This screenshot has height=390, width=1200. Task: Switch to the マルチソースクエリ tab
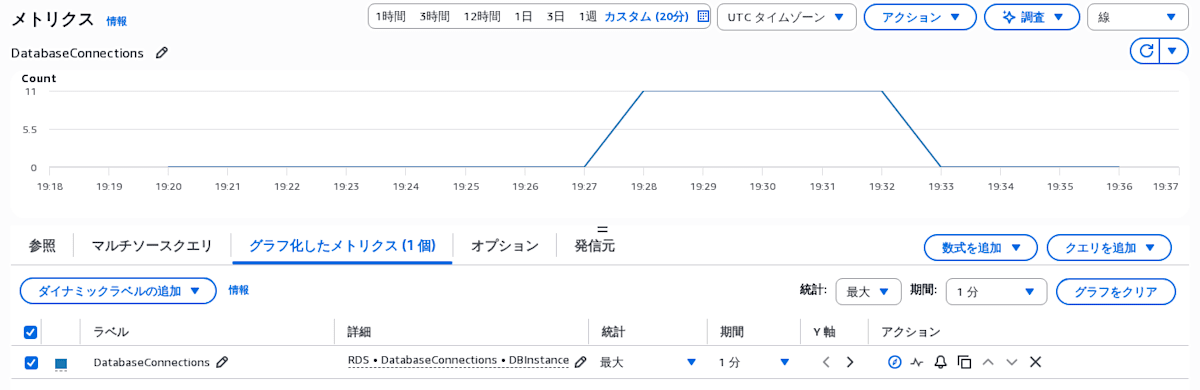(x=152, y=246)
